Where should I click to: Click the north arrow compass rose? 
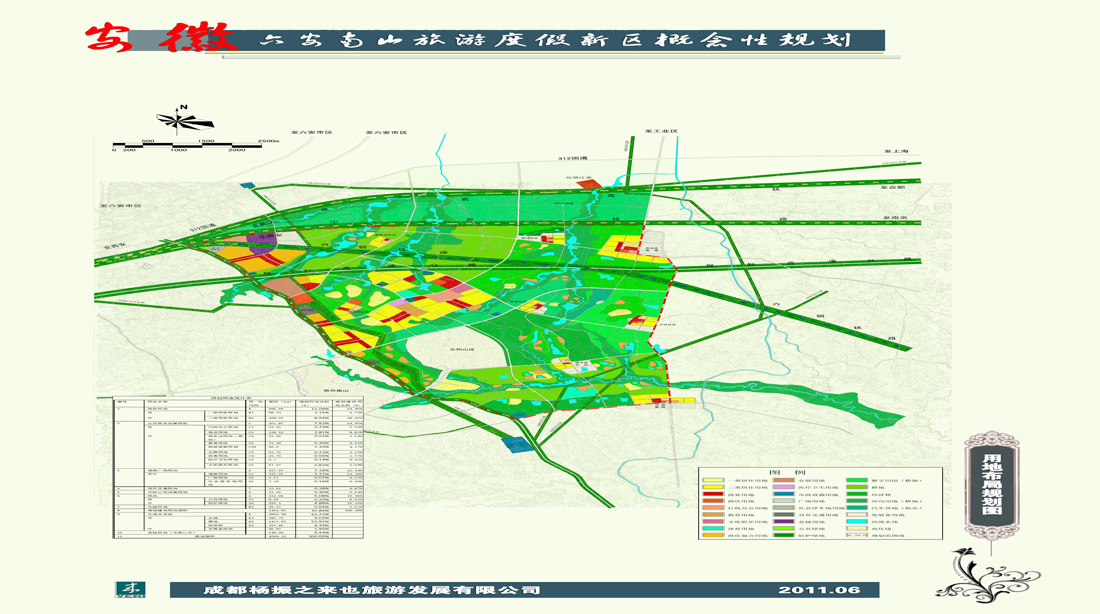coord(180,121)
